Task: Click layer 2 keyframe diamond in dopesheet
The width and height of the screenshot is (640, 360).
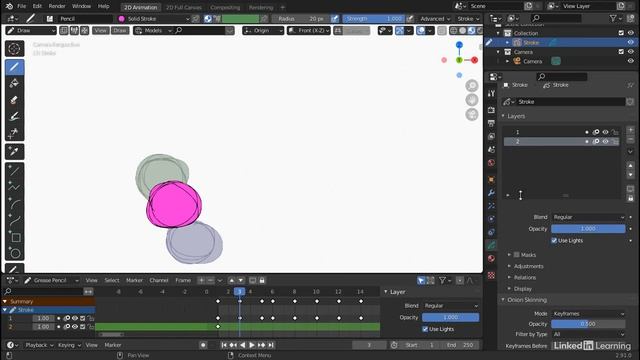Action: coord(218,327)
